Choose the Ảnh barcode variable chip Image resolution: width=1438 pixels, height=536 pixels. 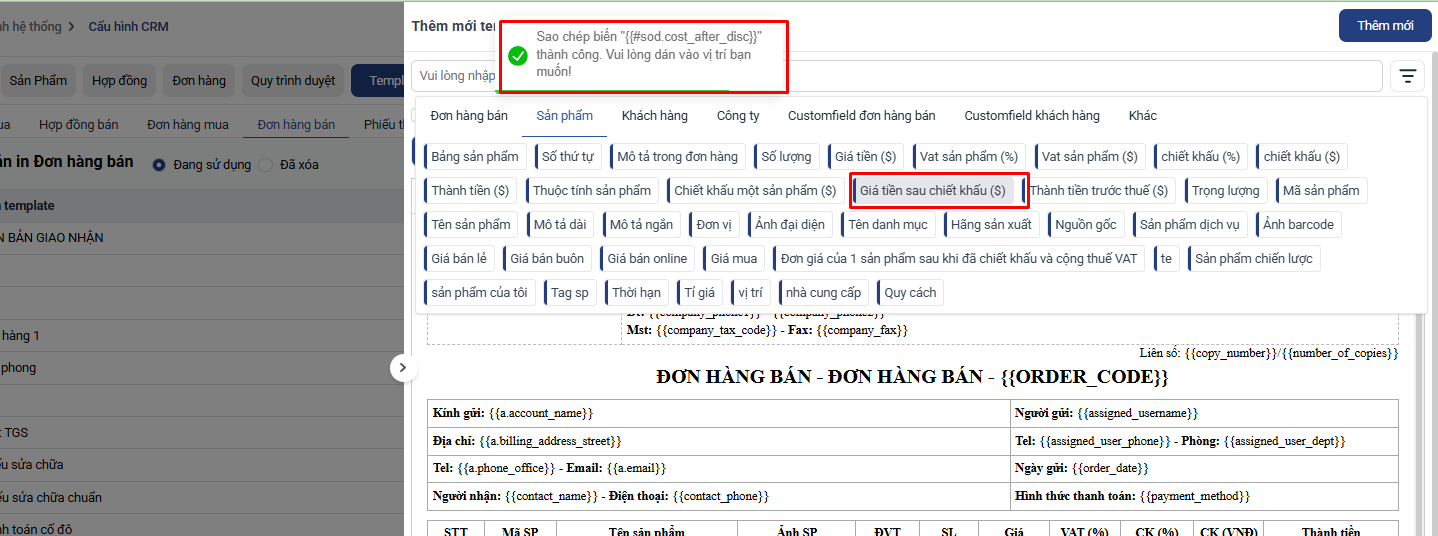click(1298, 224)
